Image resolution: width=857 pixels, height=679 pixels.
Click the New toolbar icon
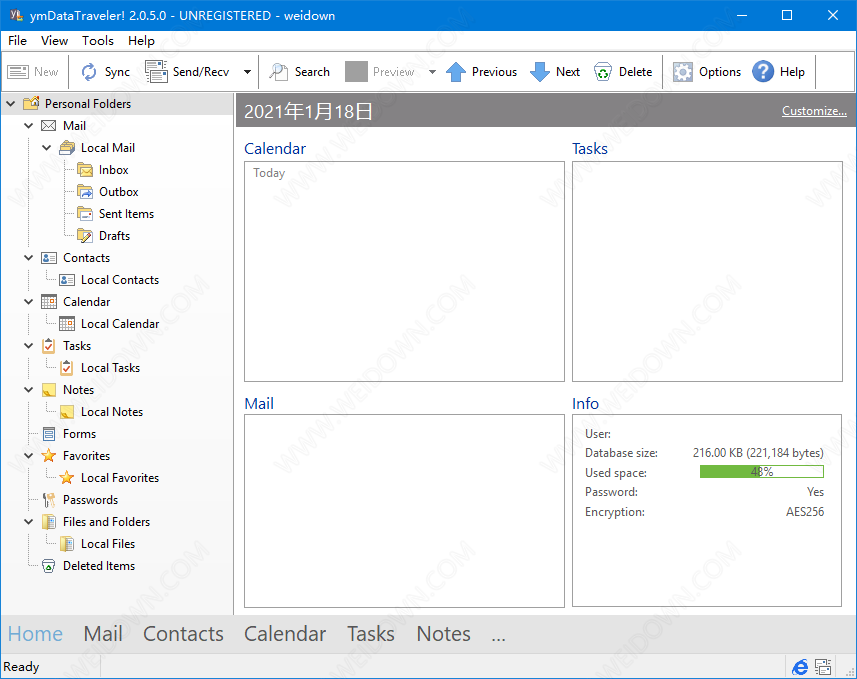click(17, 72)
